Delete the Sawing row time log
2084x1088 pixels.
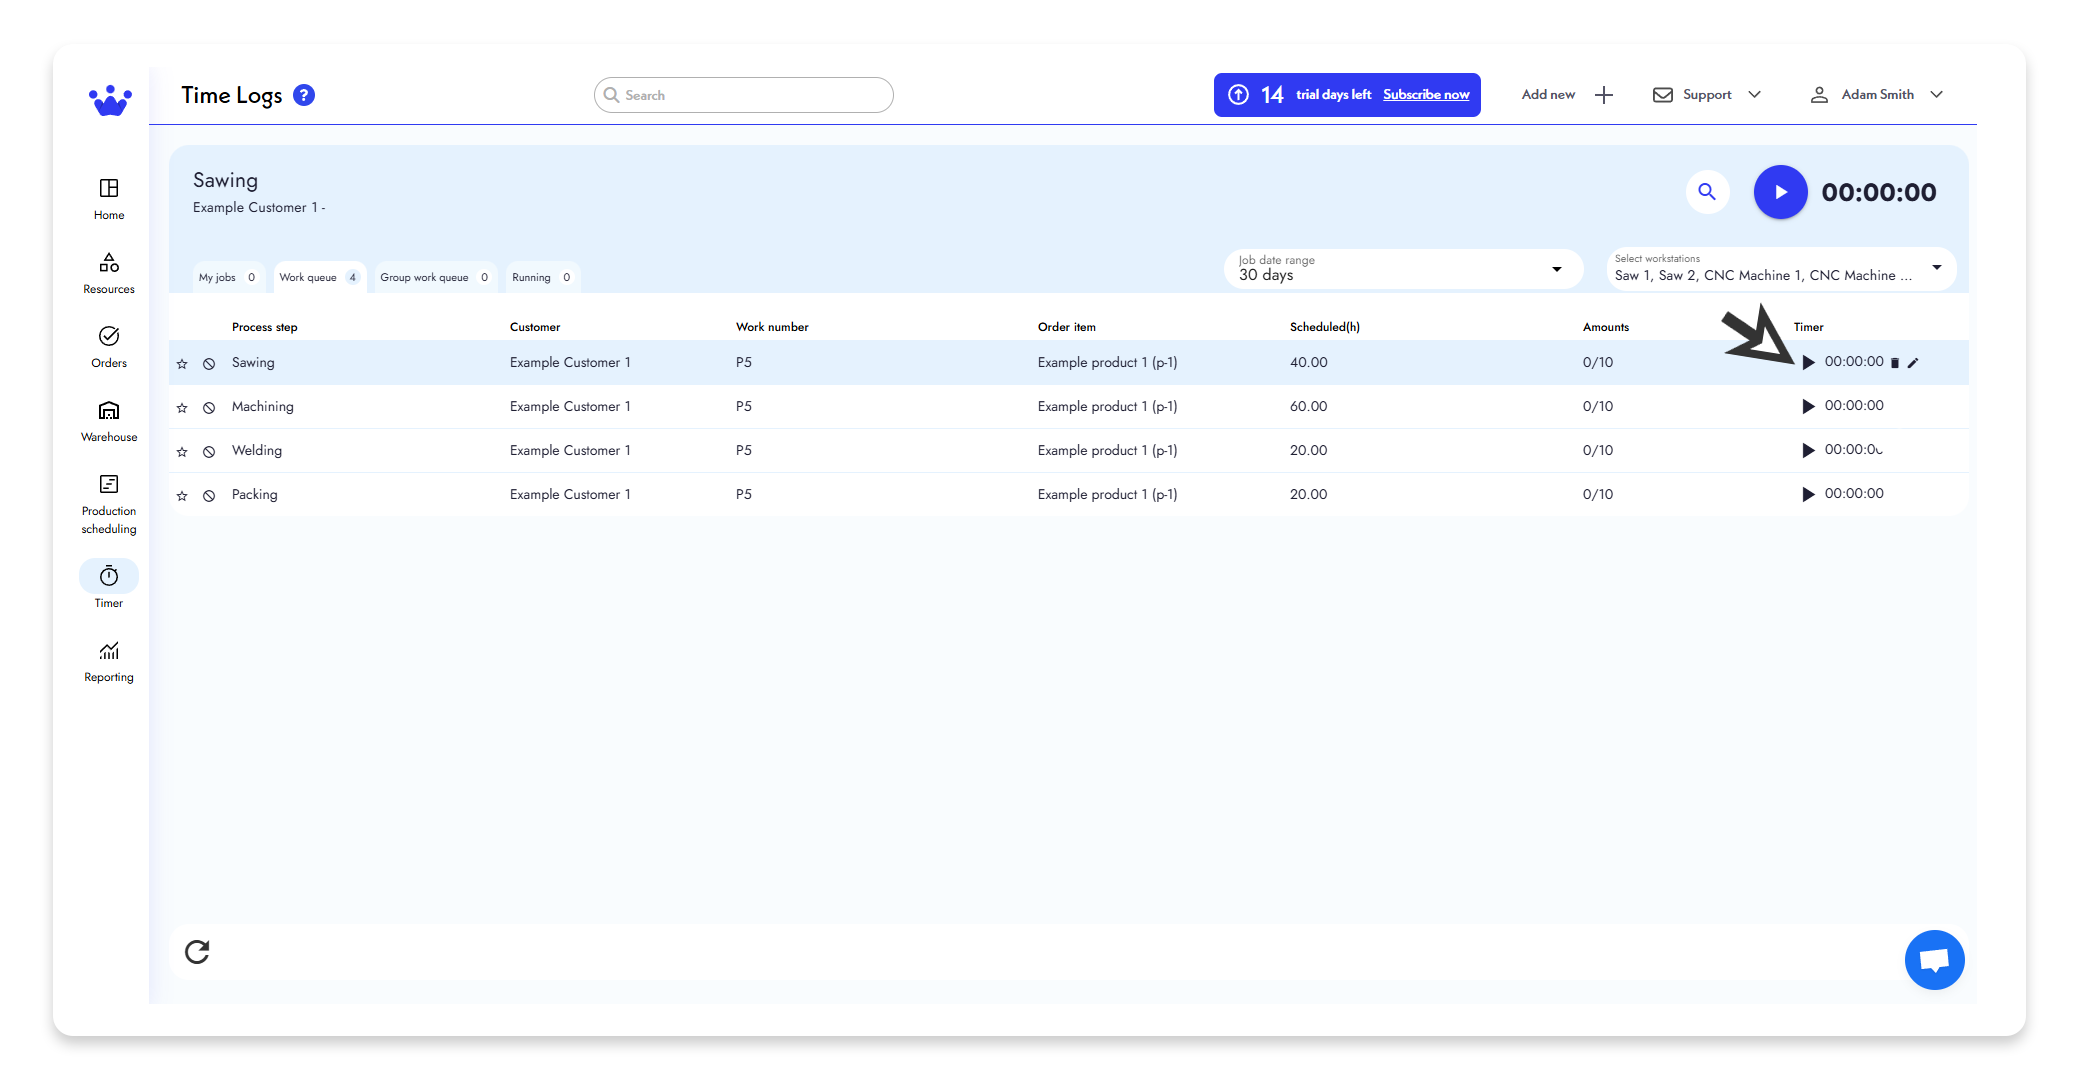[x=1895, y=362]
